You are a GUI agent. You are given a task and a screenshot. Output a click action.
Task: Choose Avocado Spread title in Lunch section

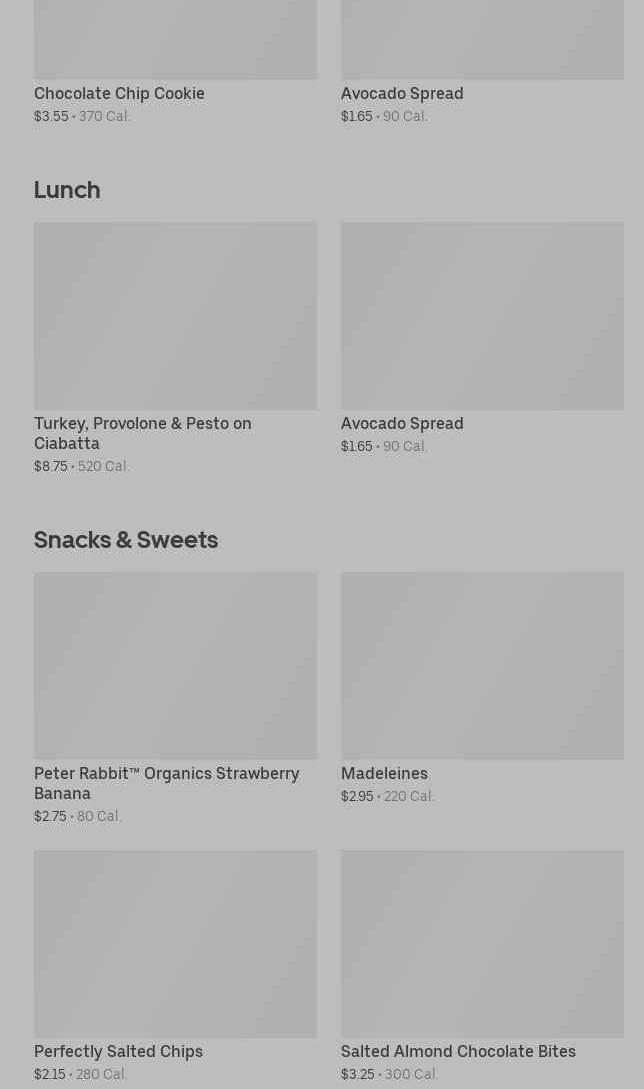pyautogui.click(x=402, y=423)
